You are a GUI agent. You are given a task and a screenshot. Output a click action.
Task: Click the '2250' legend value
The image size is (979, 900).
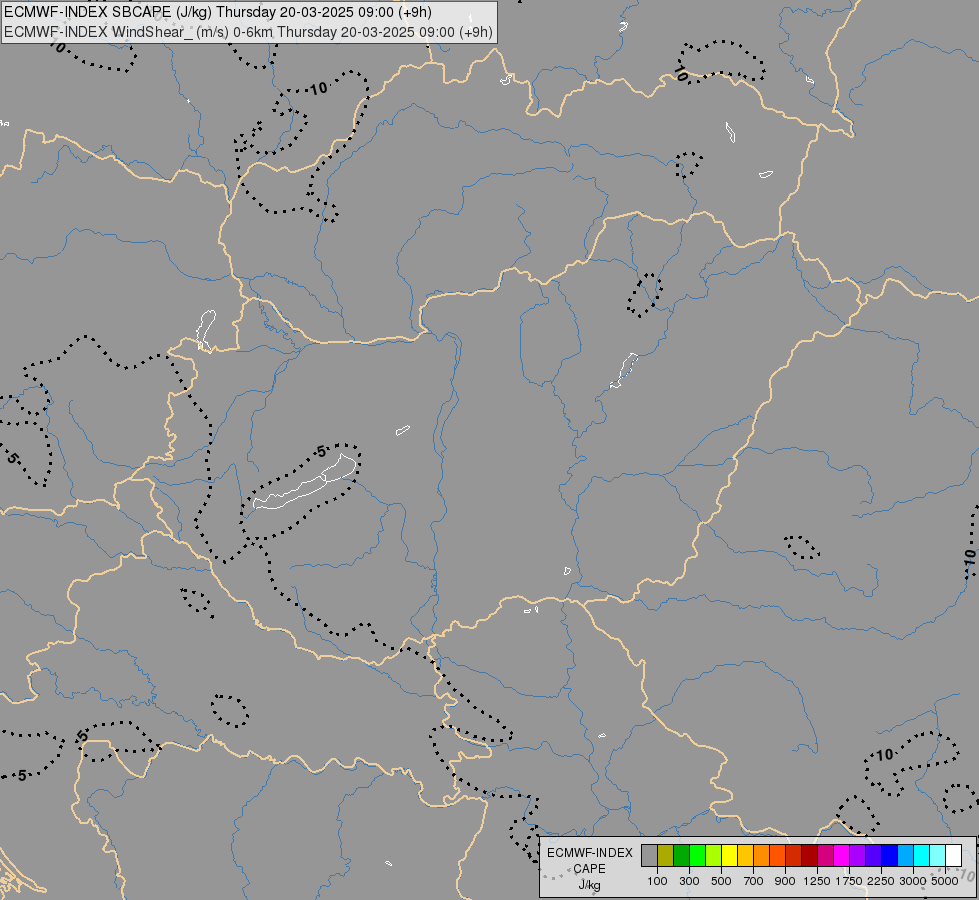tap(881, 881)
